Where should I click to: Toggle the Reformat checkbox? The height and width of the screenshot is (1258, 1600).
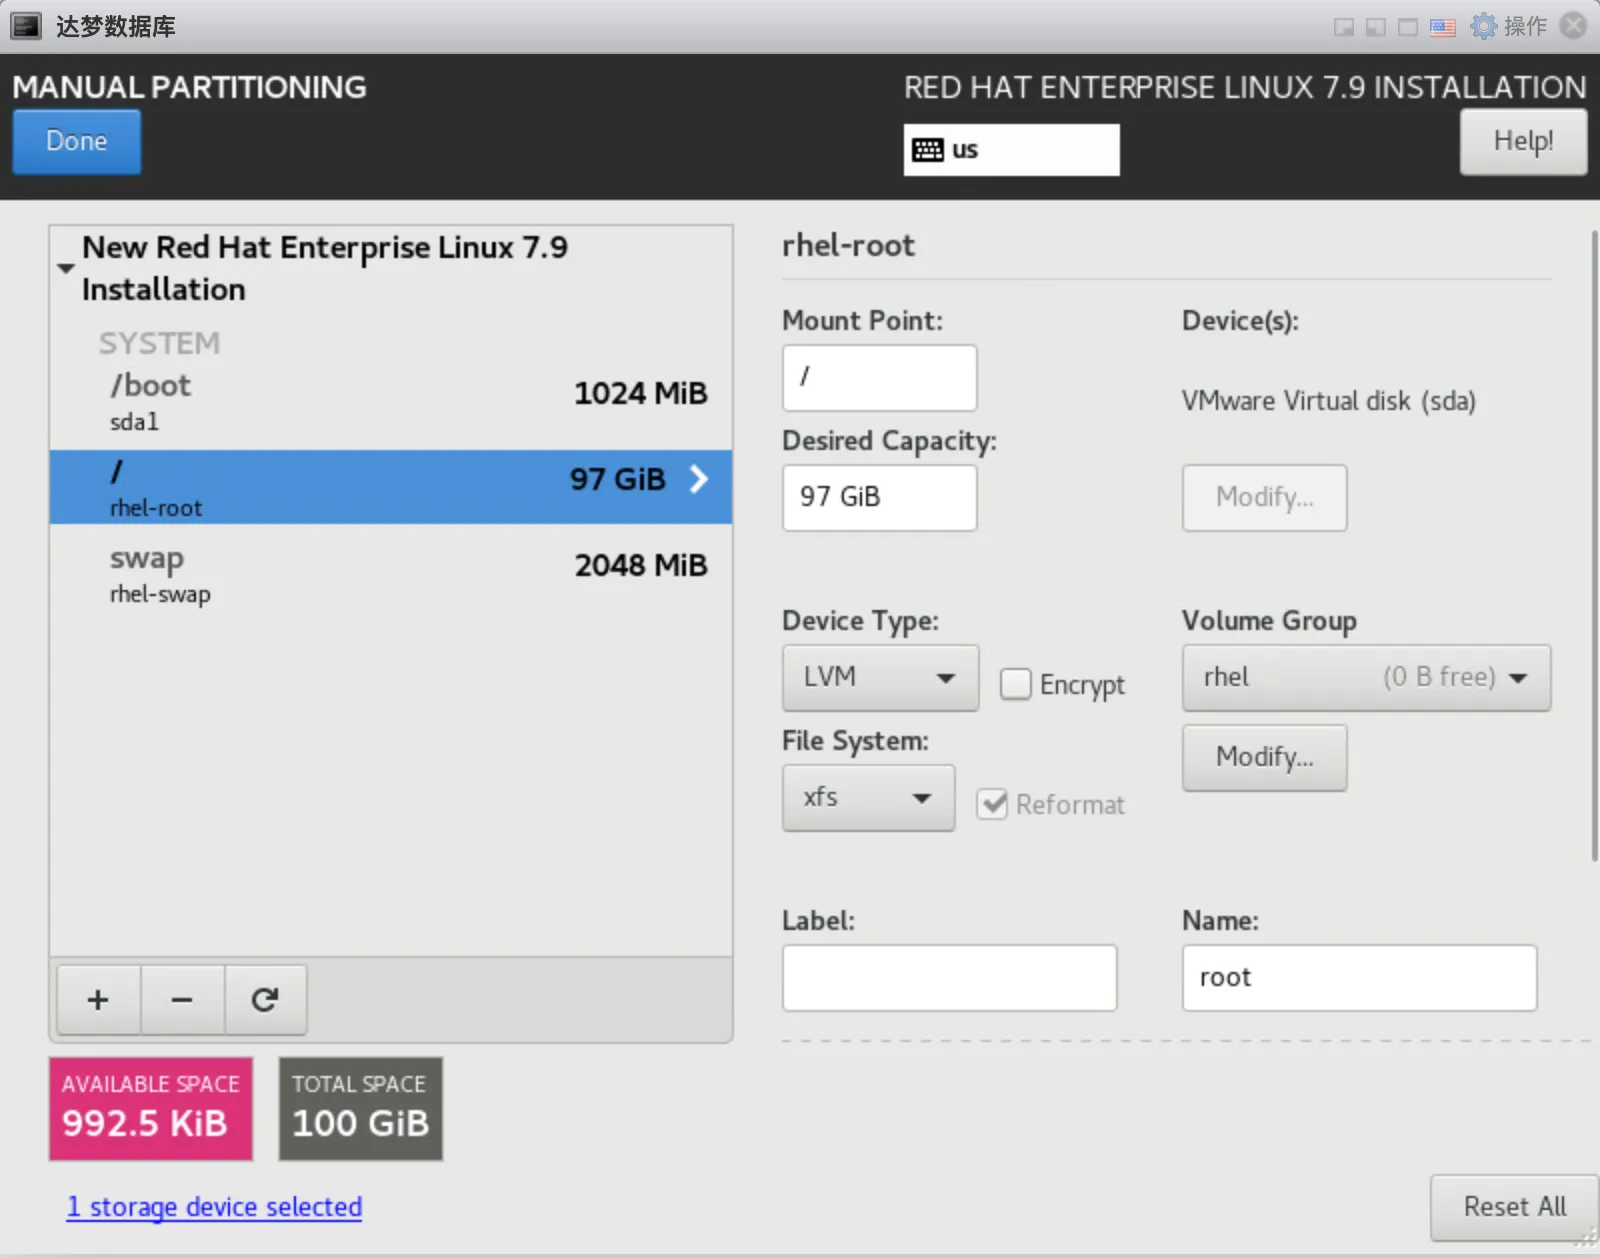tap(992, 804)
